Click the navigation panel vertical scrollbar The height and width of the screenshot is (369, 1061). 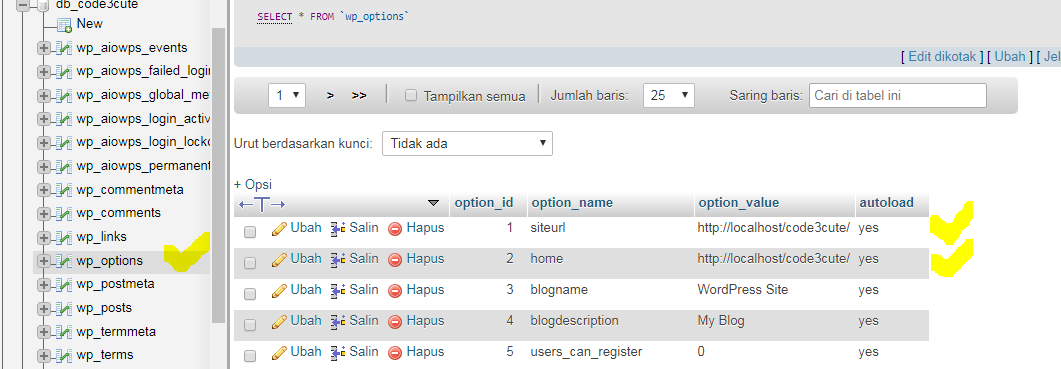coord(219,176)
